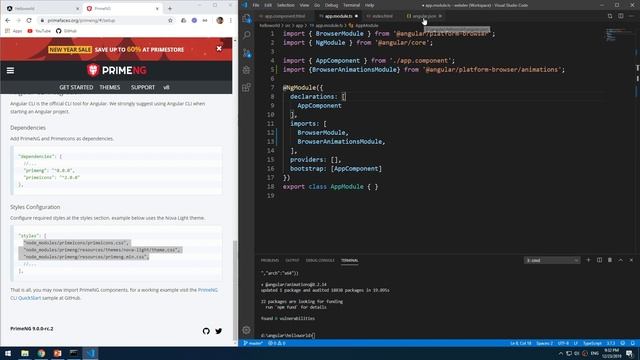Switch to the HelloWorld Chrome tab
Screen dimensions: 640x360
click(x=42, y=8)
